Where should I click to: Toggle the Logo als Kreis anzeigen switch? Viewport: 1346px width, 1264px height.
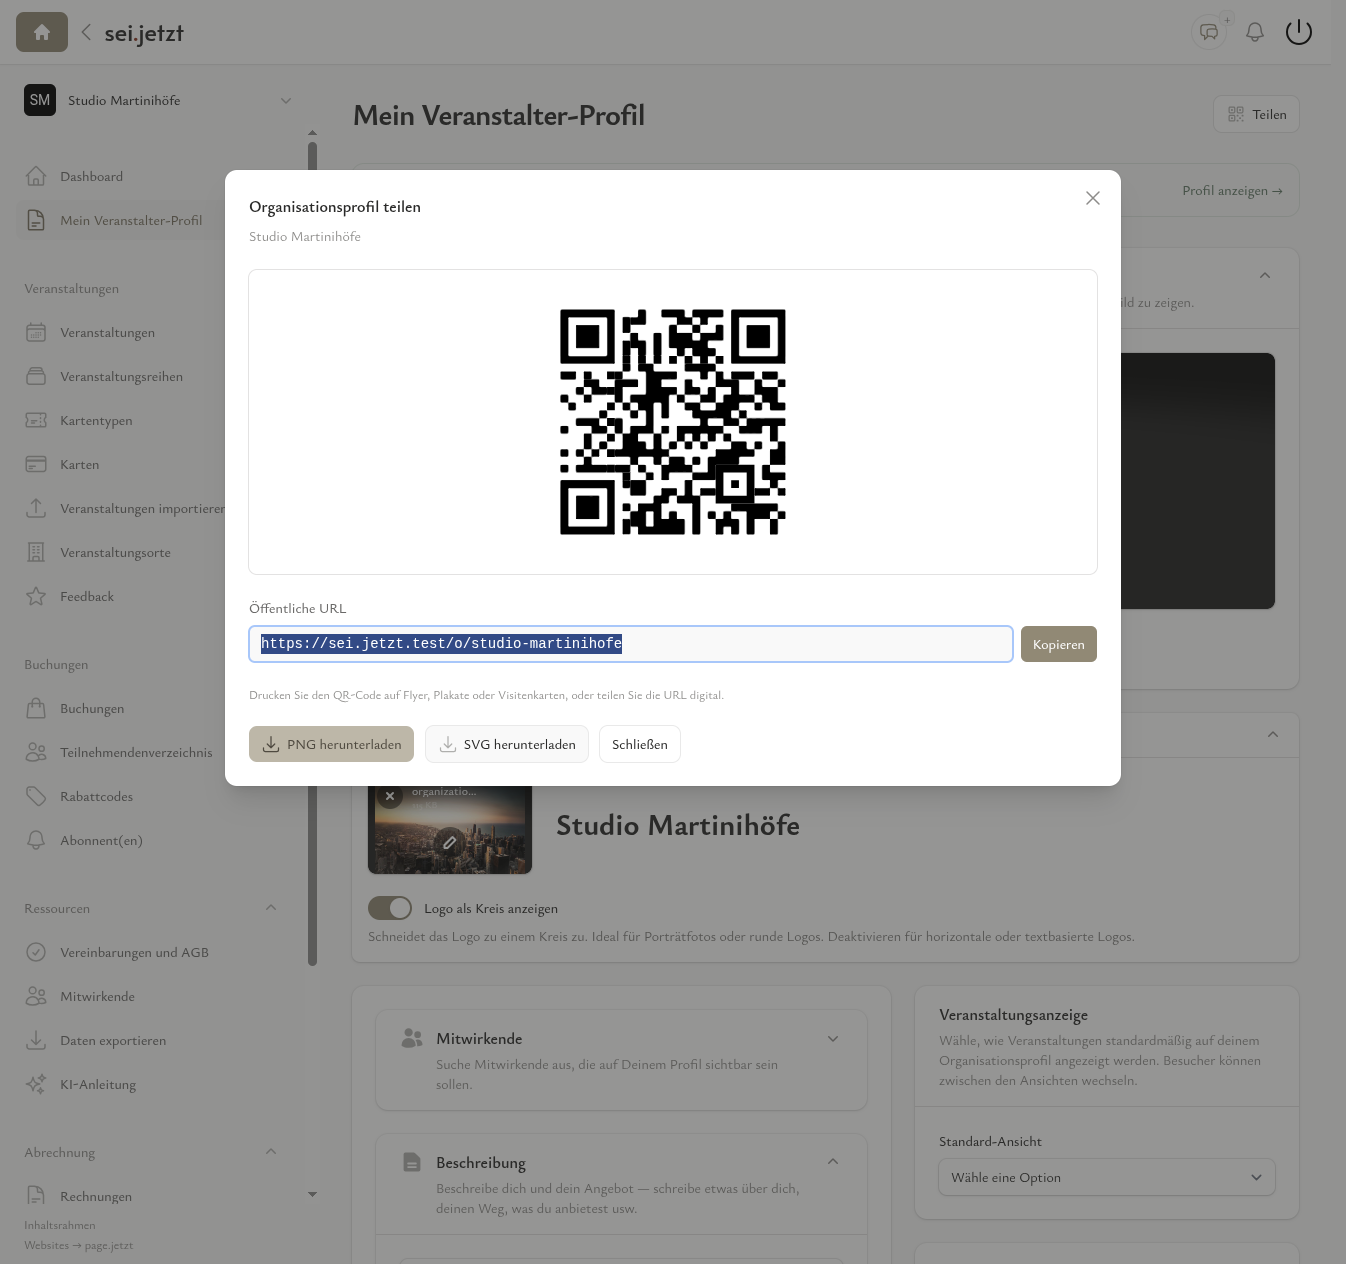point(390,908)
